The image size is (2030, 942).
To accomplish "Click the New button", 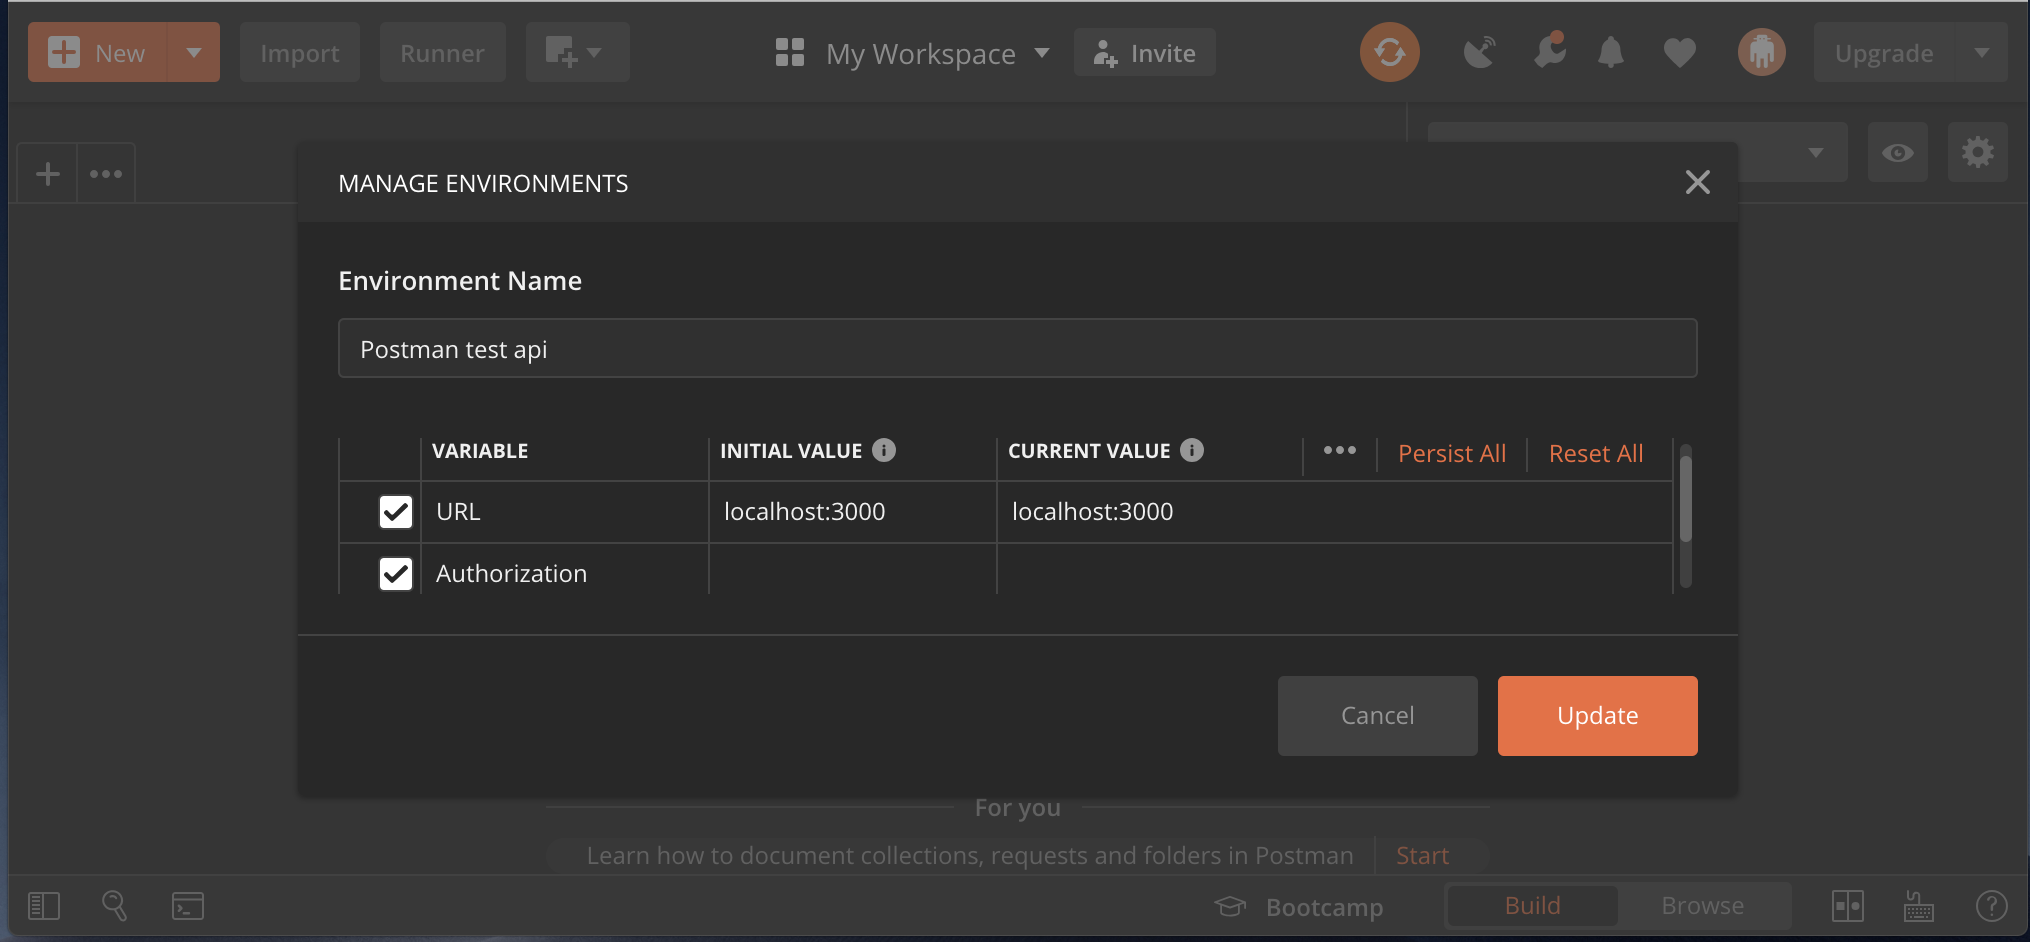I will pos(98,53).
